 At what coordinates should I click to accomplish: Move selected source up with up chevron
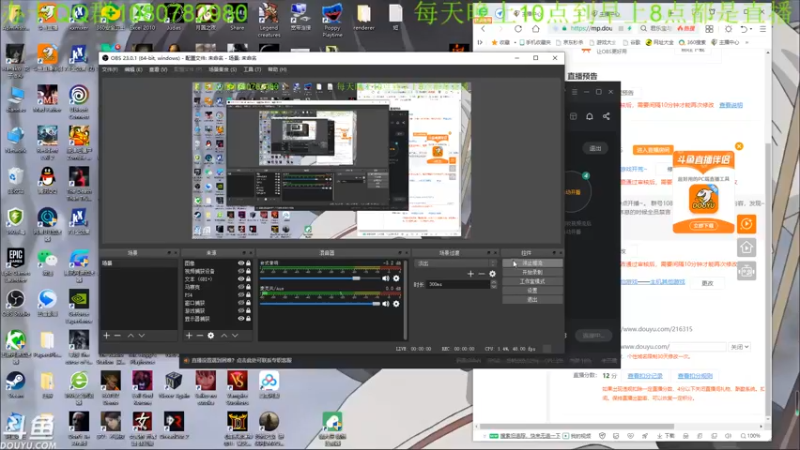tap(224, 335)
